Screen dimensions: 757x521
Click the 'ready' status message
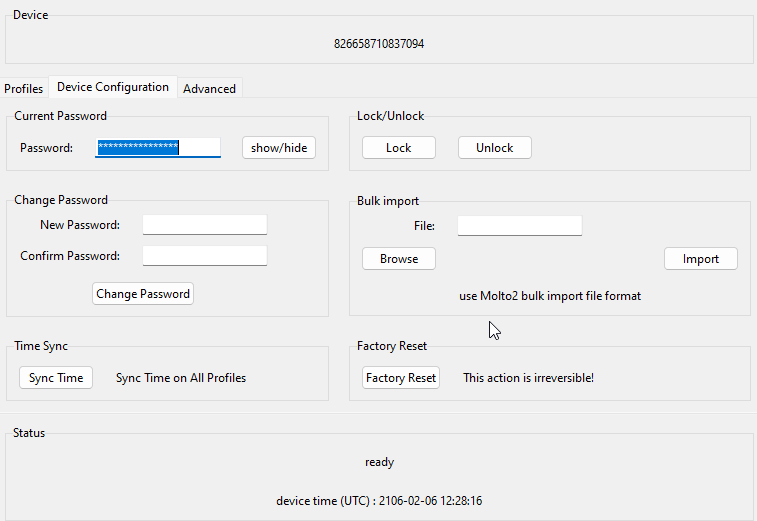click(x=379, y=462)
